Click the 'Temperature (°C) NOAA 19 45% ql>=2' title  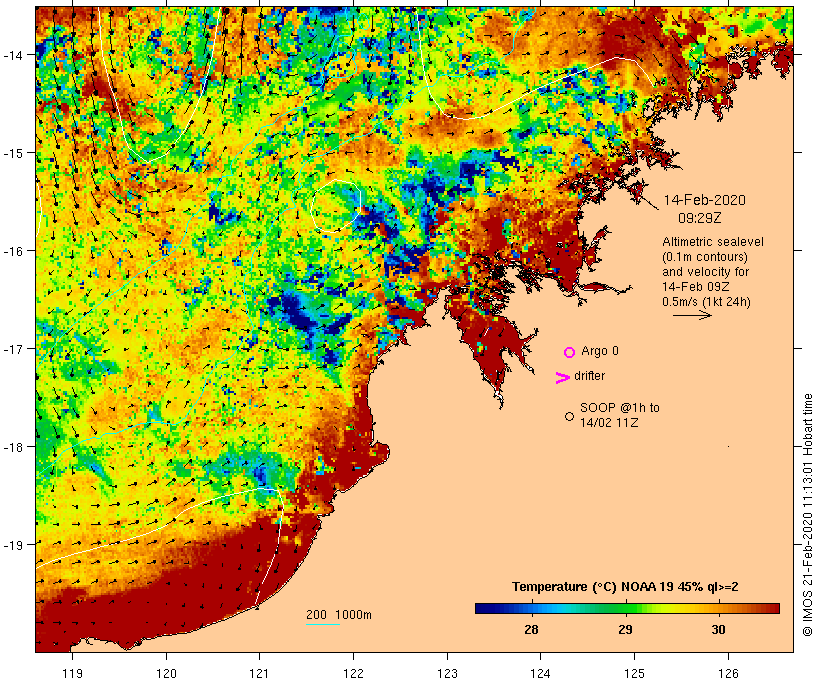point(625,587)
